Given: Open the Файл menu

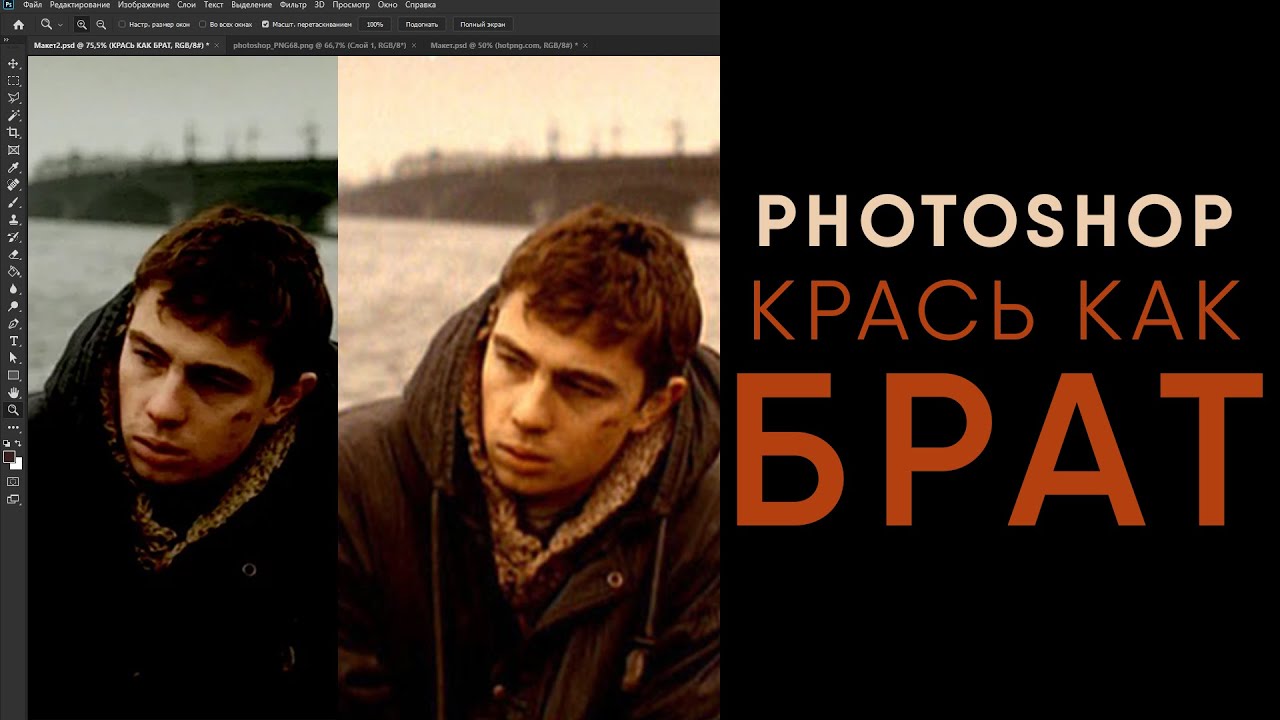Looking at the screenshot, I should point(32,5).
